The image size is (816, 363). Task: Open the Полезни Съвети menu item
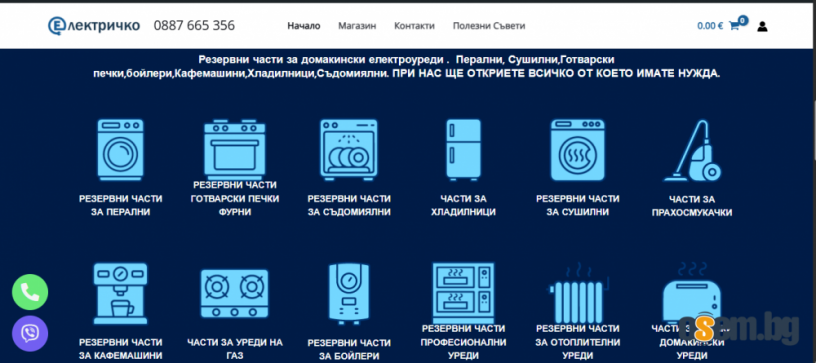pos(489,25)
